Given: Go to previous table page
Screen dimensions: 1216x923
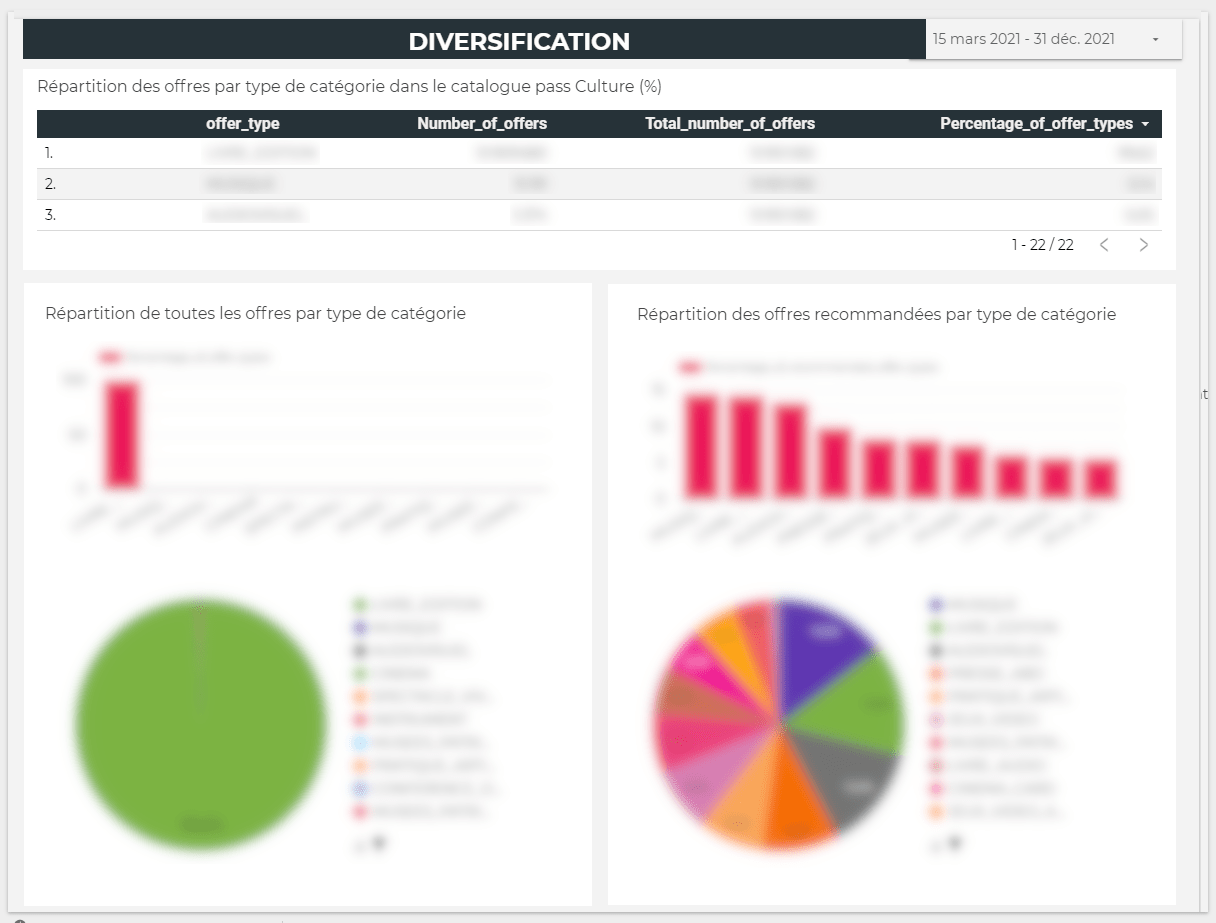Looking at the screenshot, I should [1104, 245].
